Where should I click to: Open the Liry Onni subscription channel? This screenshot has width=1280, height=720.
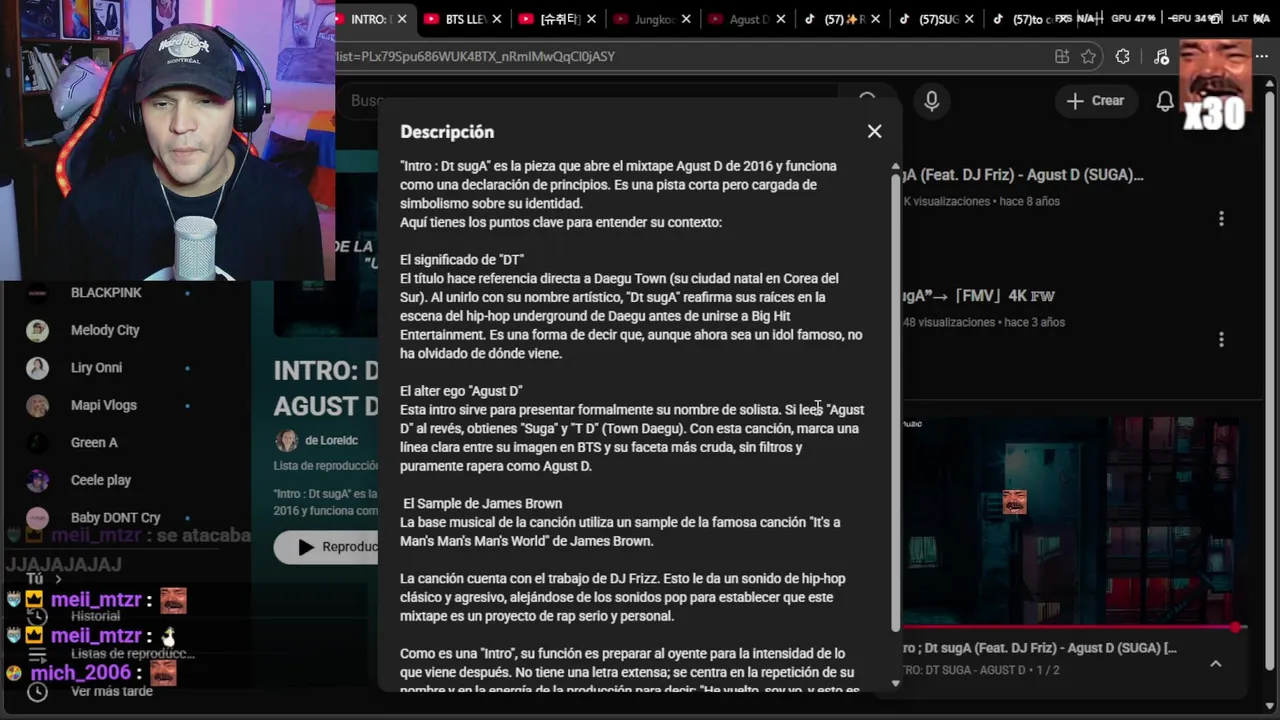pyautogui.click(x=96, y=368)
